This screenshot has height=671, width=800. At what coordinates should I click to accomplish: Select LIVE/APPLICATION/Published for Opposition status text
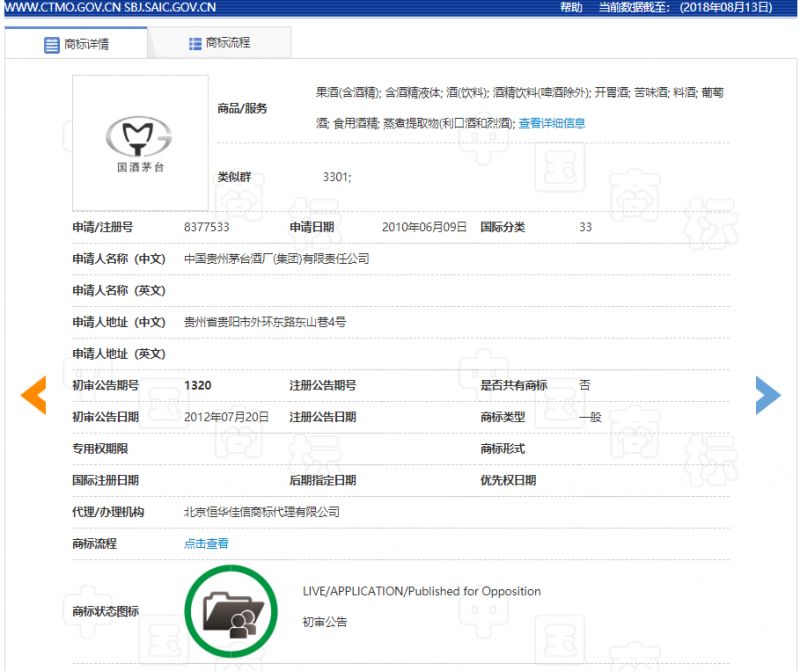421,591
